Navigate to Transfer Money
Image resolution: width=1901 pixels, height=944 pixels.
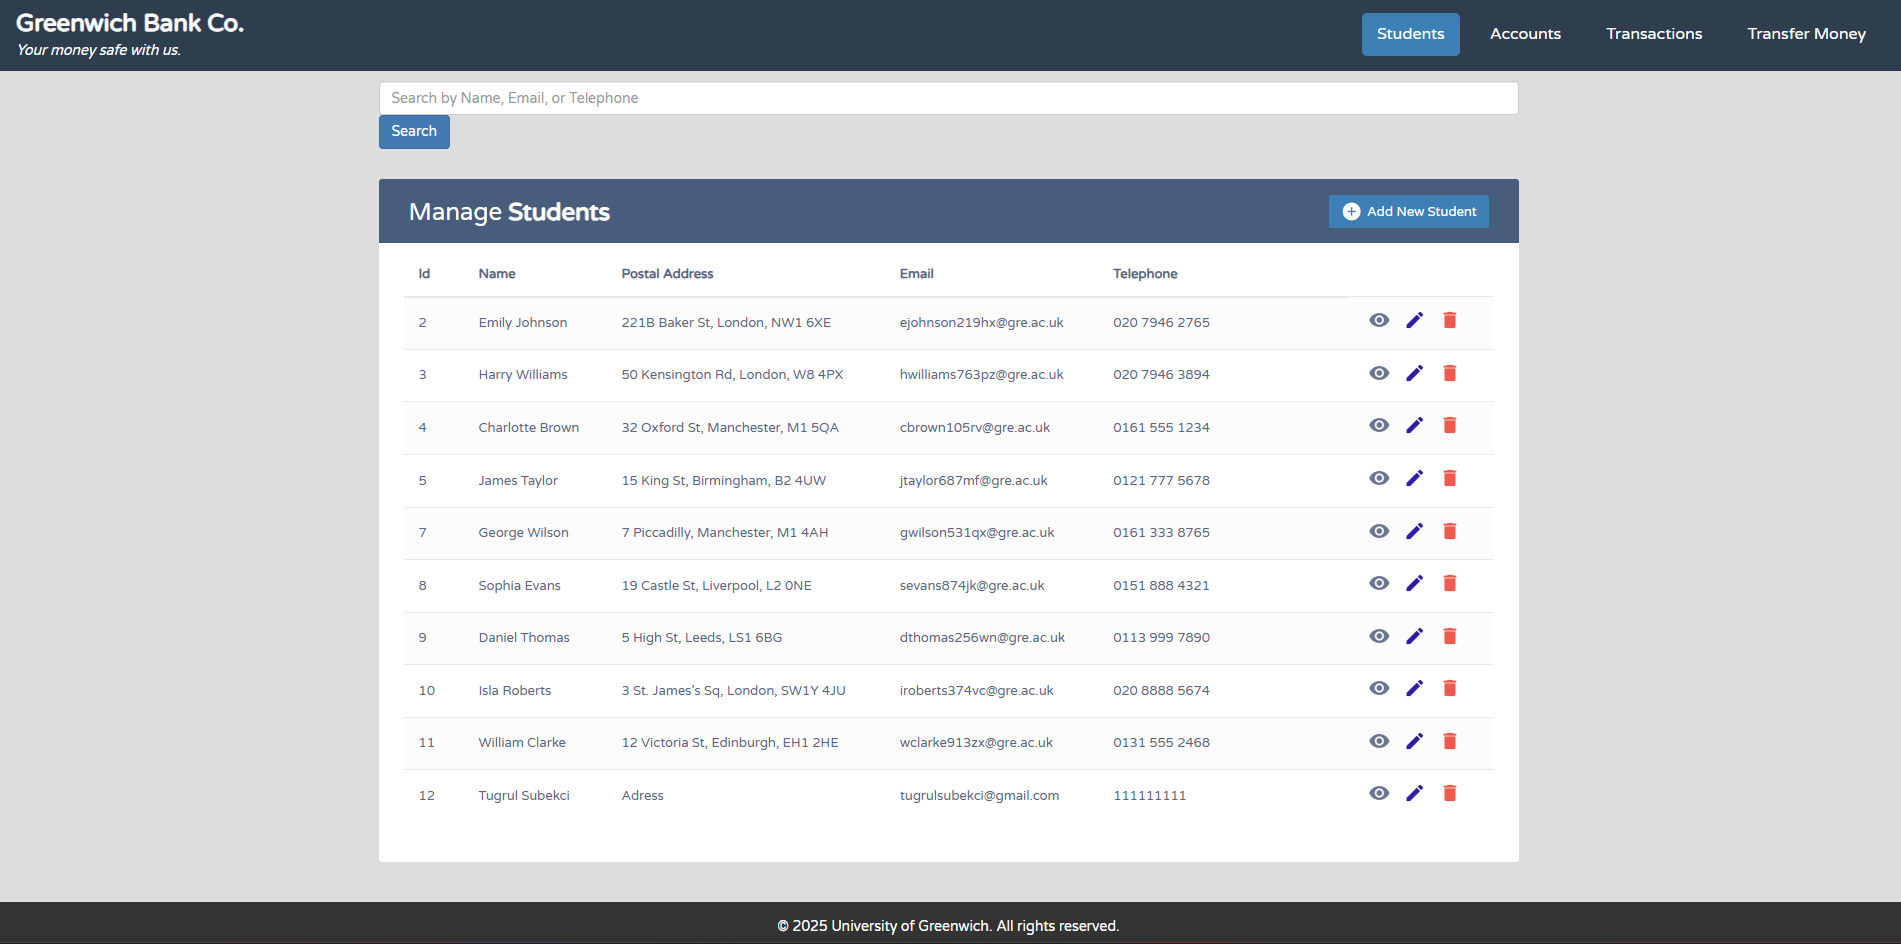[x=1805, y=33]
